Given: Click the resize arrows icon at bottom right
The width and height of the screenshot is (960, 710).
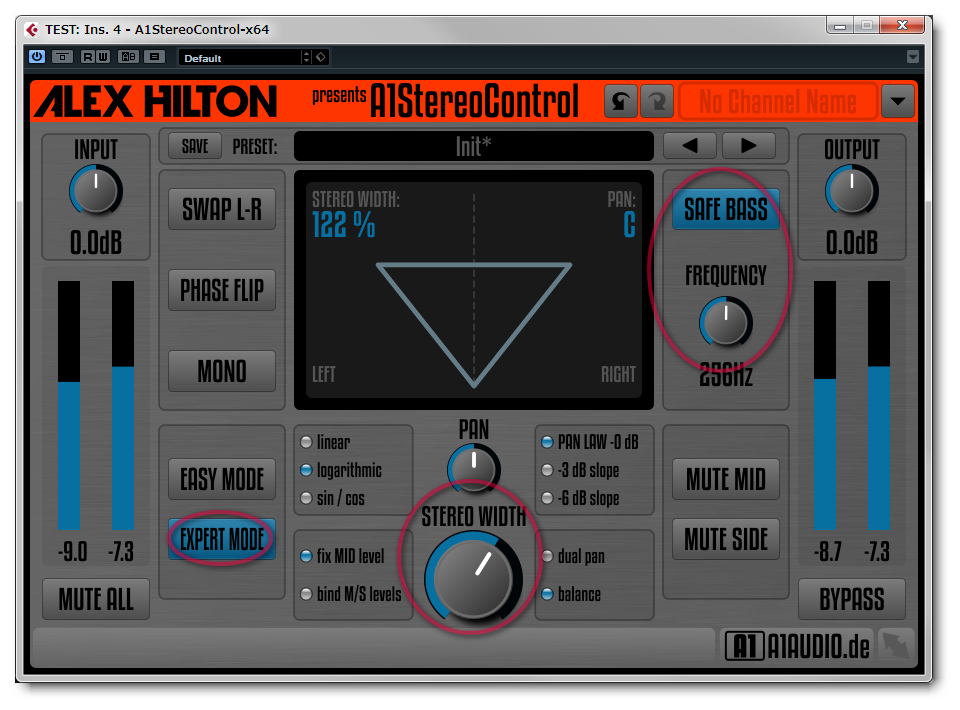Looking at the screenshot, I should pos(895,646).
